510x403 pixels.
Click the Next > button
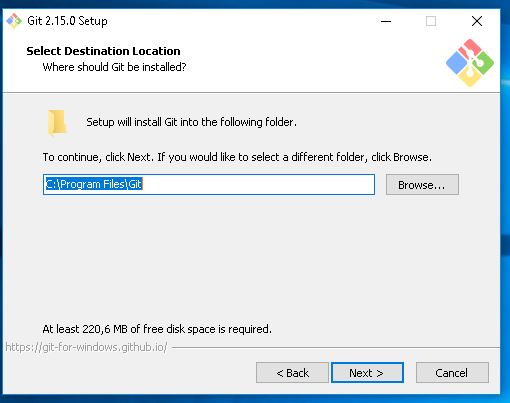367,373
